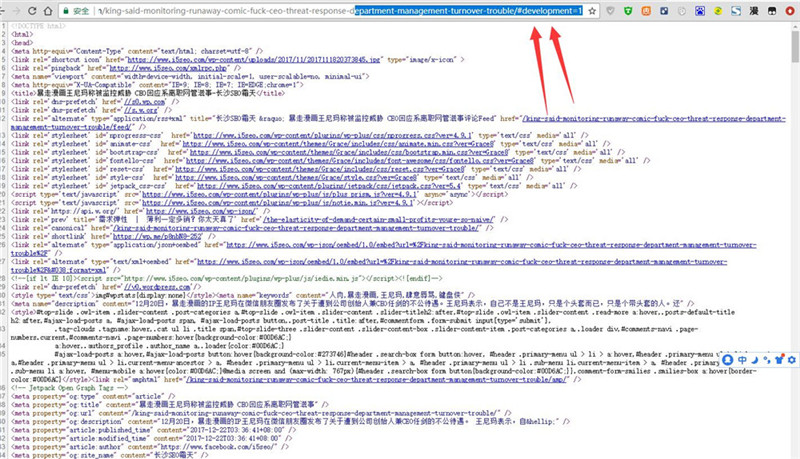800x459 pixels.
Task: Select the article:published_time meta line
Action: tap(153, 430)
